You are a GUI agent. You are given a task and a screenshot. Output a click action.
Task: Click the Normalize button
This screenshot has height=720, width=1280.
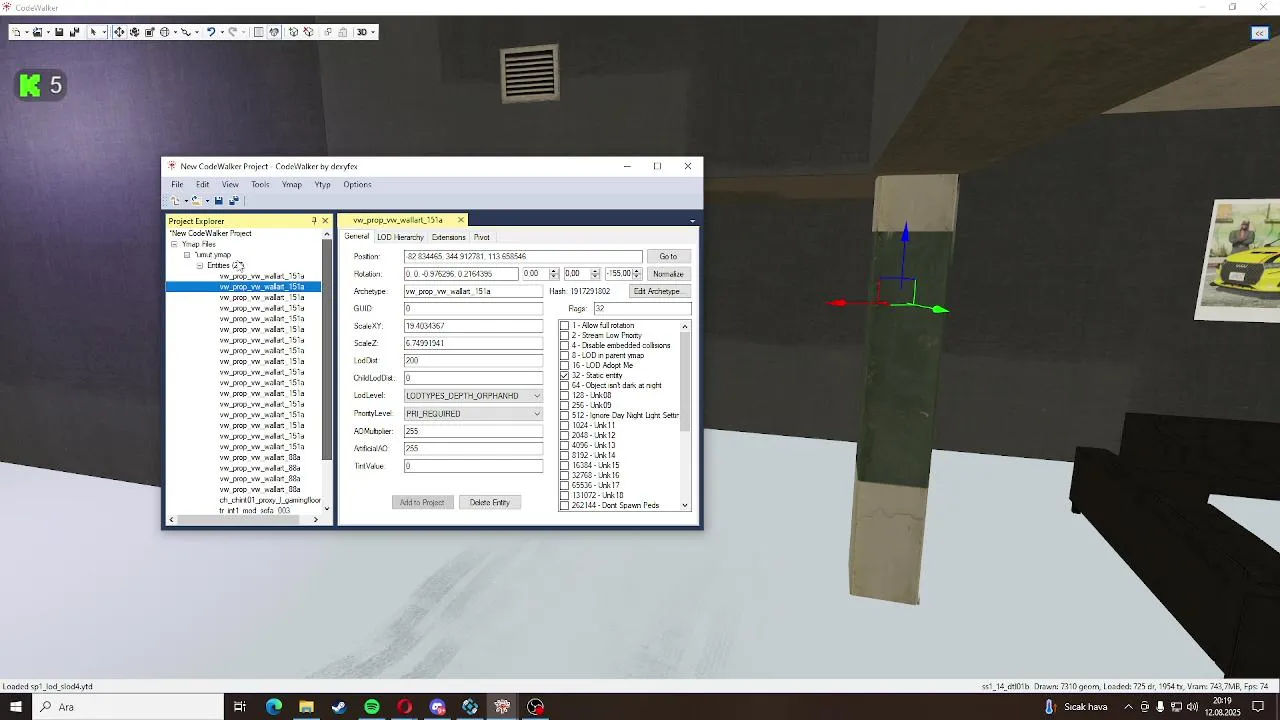(668, 274)
